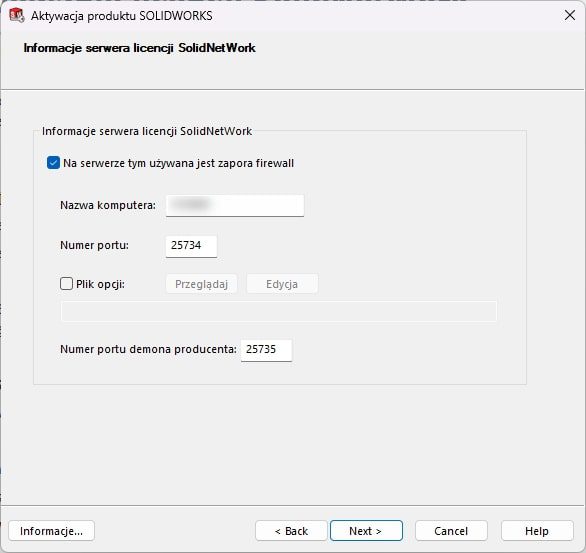586x553 pixels.
Task: Click the 'Nazwa komputera:' label
Action: 108,205
